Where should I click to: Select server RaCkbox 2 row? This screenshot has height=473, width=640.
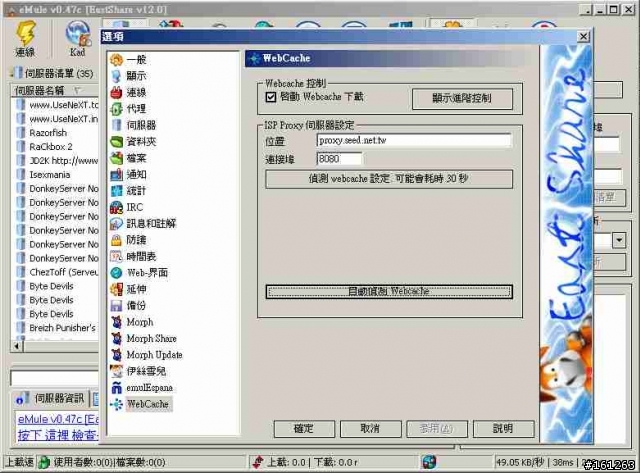[x=57, y=147]
